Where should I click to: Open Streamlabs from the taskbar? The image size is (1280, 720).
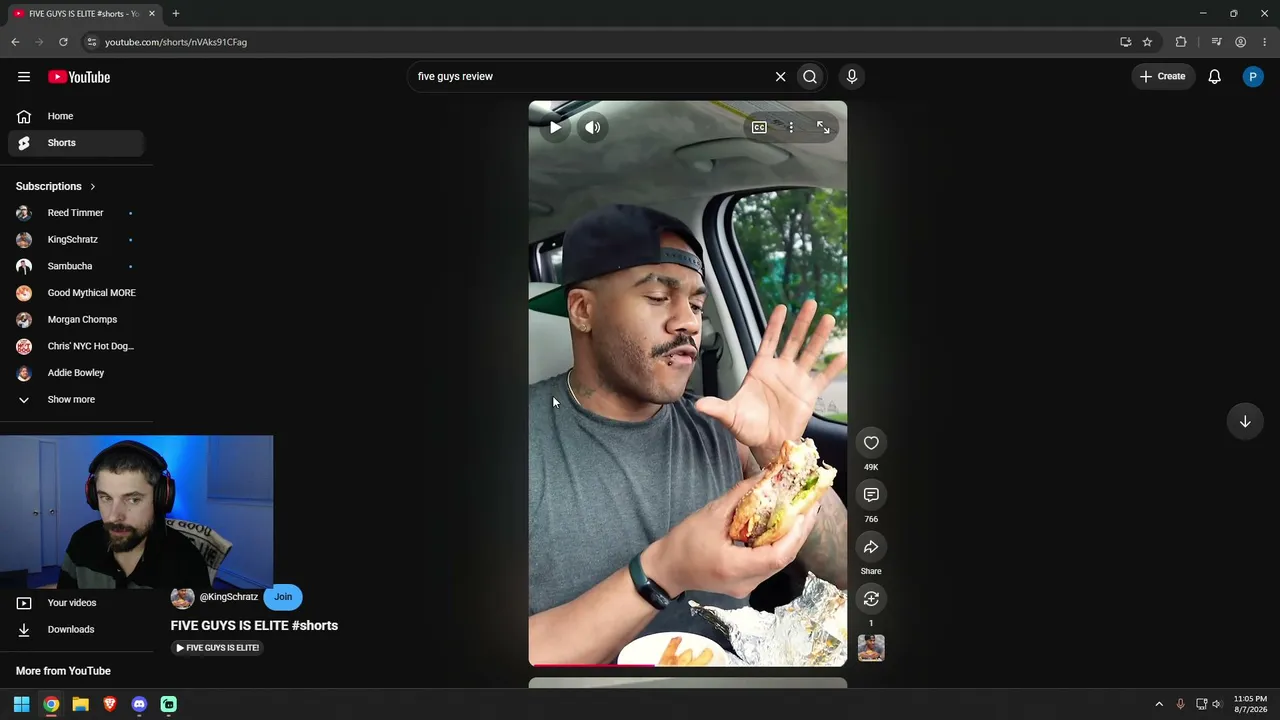pos(169,704)
